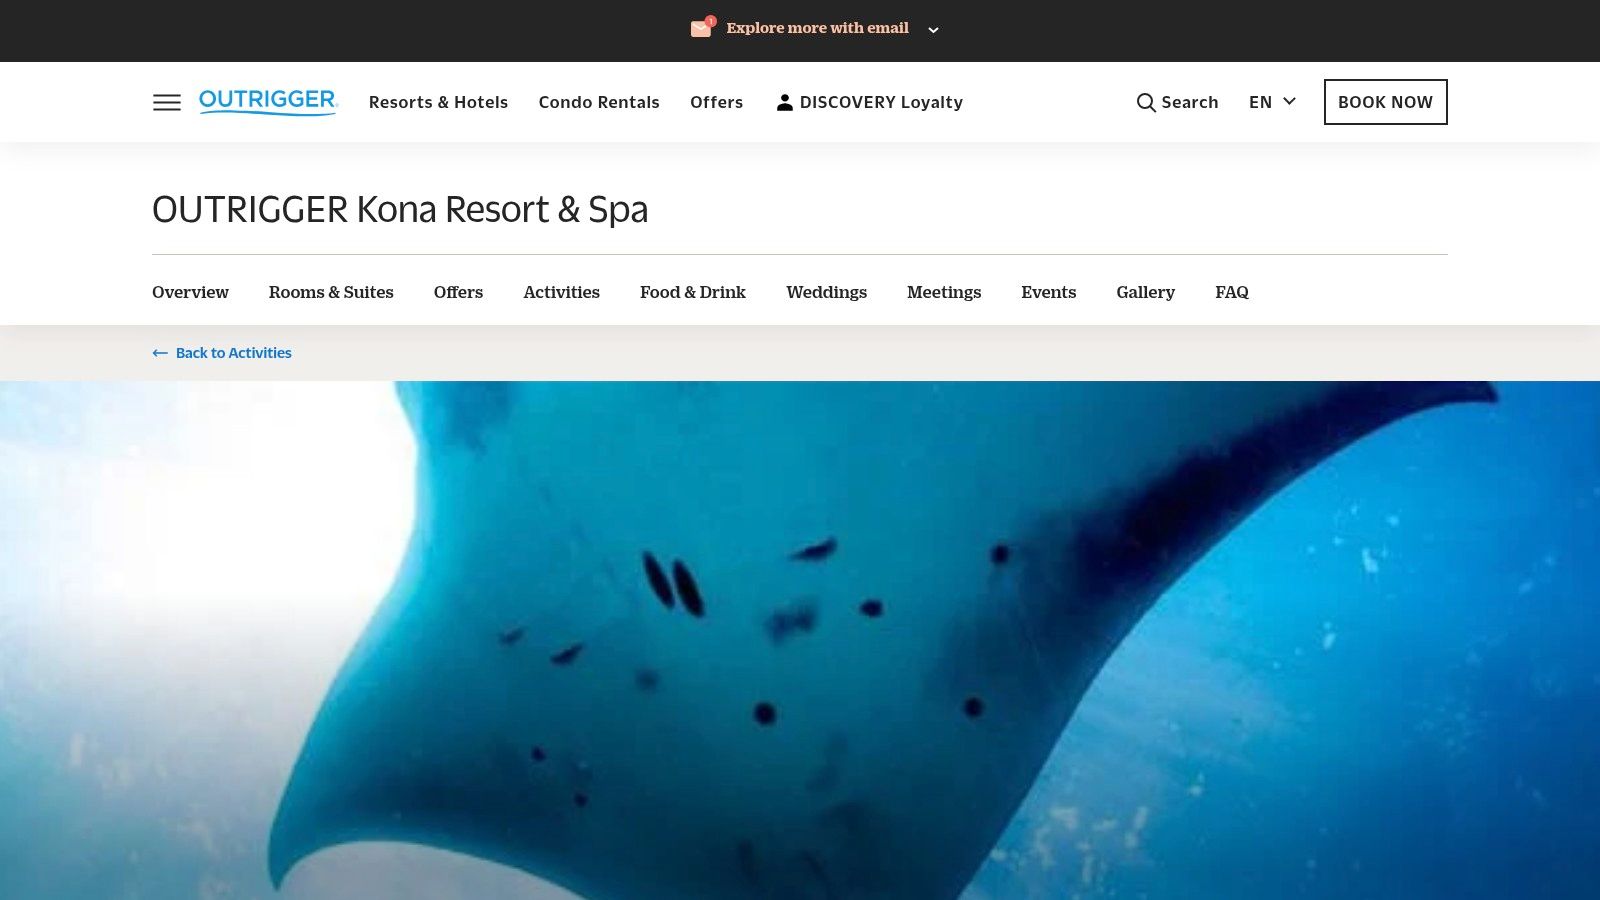Viewport: 1600px width, 900px height.
Task: Select the Food & Drink tab
Action: 692,292
